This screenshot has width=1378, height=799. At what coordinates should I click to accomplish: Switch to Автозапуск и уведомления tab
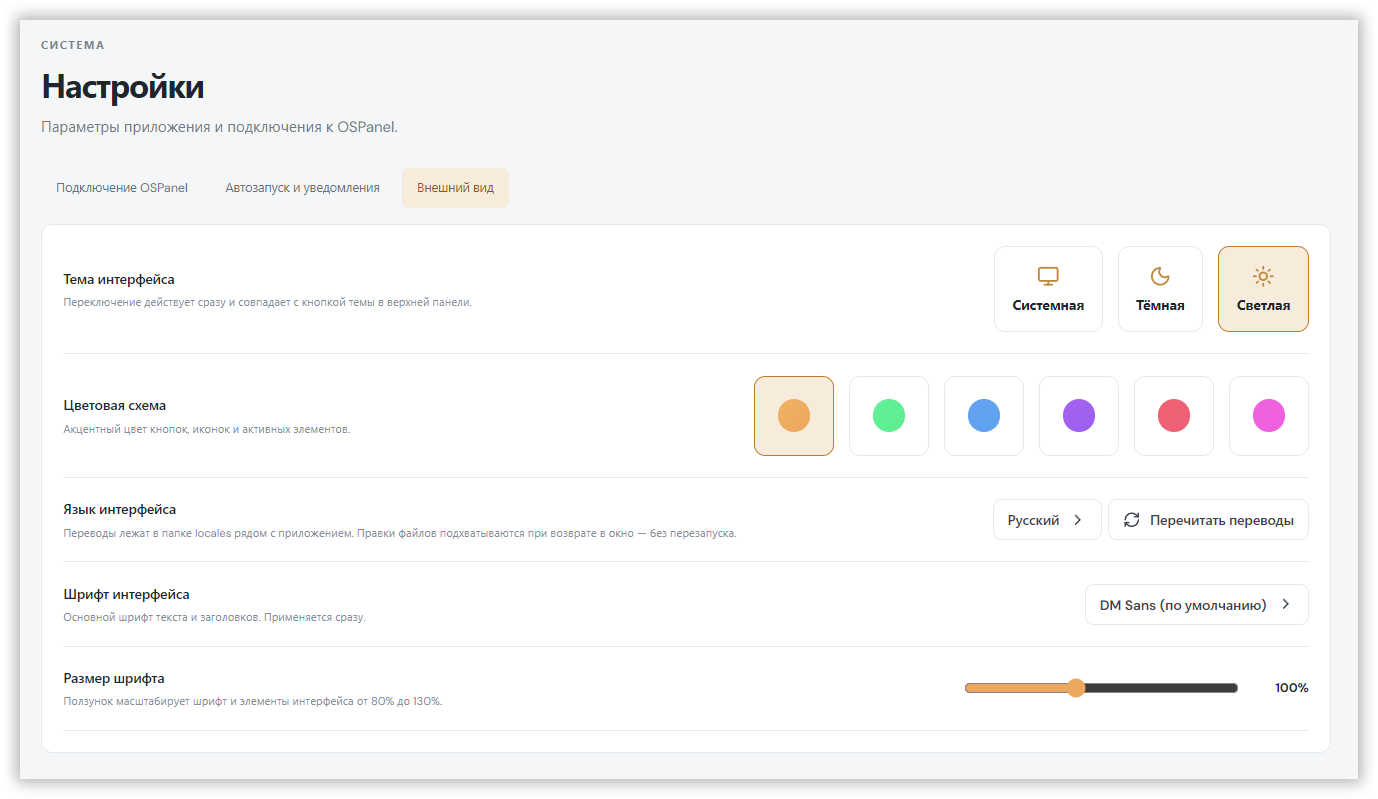(x=303, y=188)
